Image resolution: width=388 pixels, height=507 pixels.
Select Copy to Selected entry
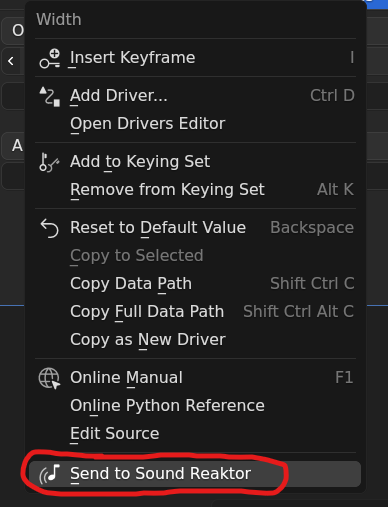click(x=195, y=256)
